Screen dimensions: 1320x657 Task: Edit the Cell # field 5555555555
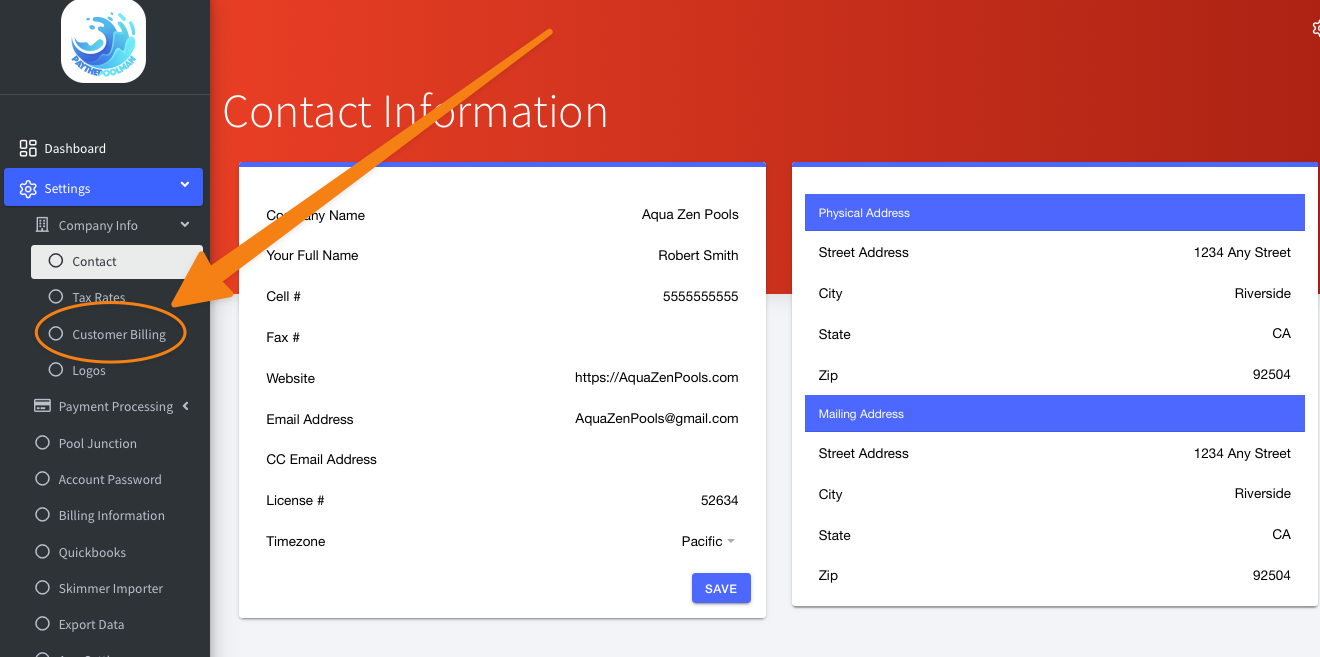[x=700, y=296]
